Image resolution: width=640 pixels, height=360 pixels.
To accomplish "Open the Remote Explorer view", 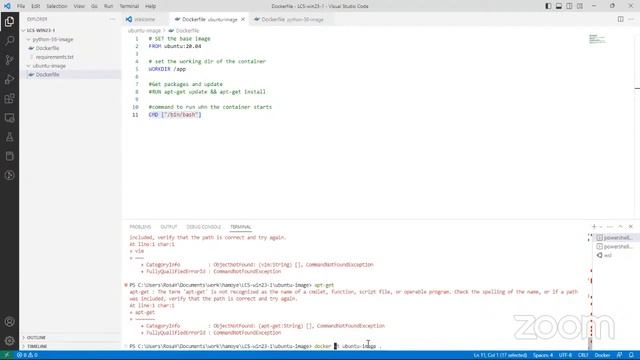I will coord(9,118).
